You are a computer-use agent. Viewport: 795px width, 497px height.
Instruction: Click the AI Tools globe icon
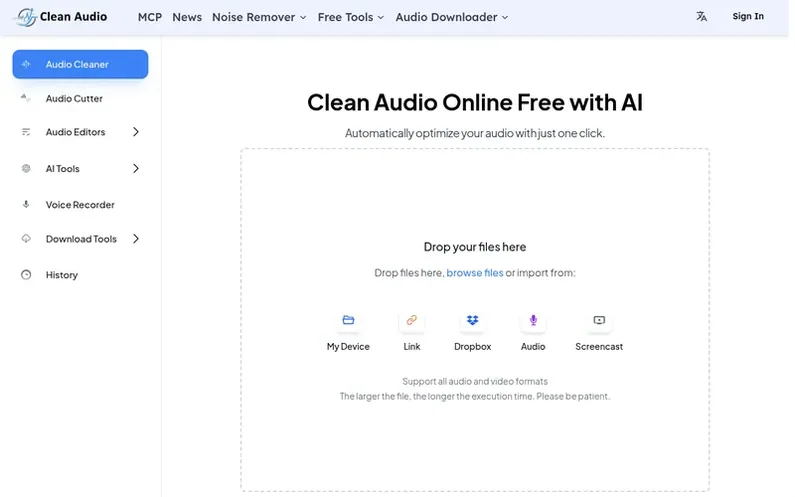tap(26, 168)
